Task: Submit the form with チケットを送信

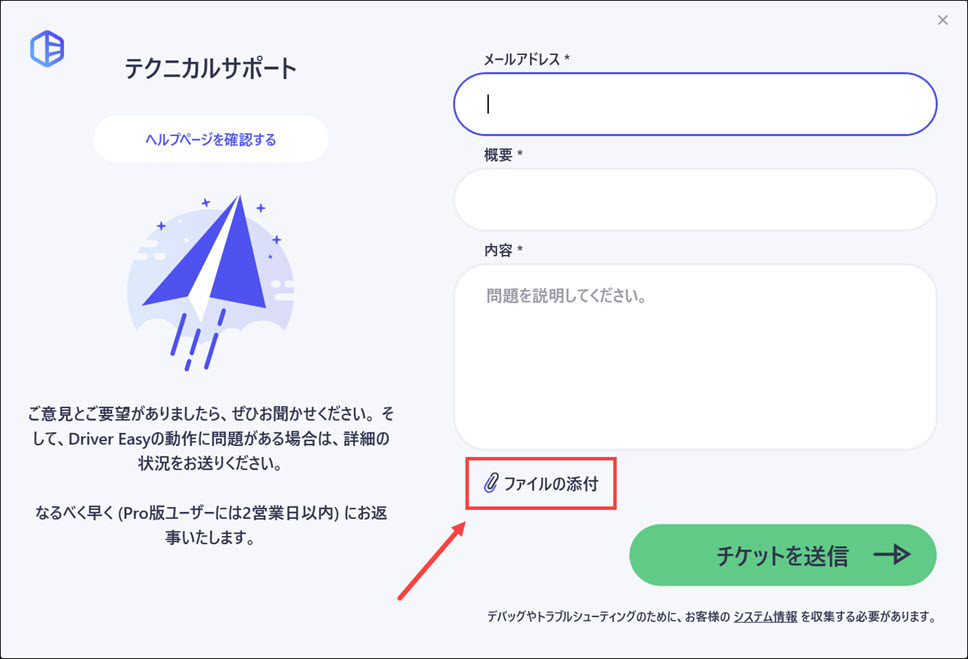Action: click(x=782, y=555)
